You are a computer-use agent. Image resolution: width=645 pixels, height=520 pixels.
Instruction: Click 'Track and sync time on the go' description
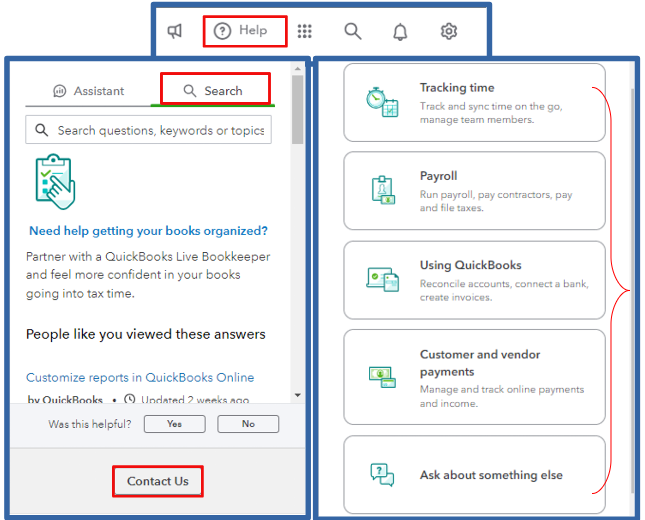point(491,113)
